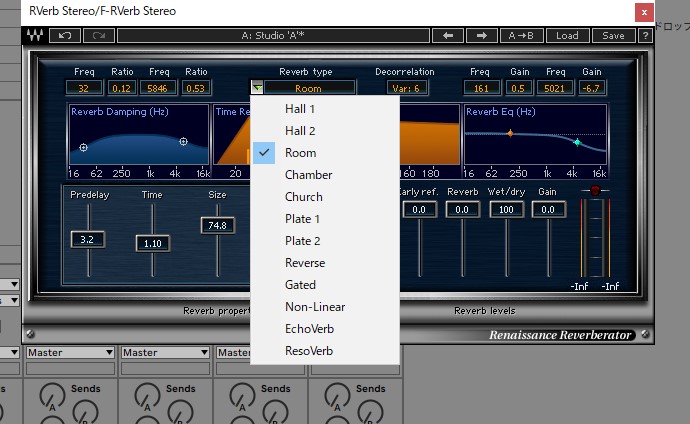Select EchoVerb reverb type
Image resolution: width=690 pixels, height=424 pixels.
tap(325, 329)
